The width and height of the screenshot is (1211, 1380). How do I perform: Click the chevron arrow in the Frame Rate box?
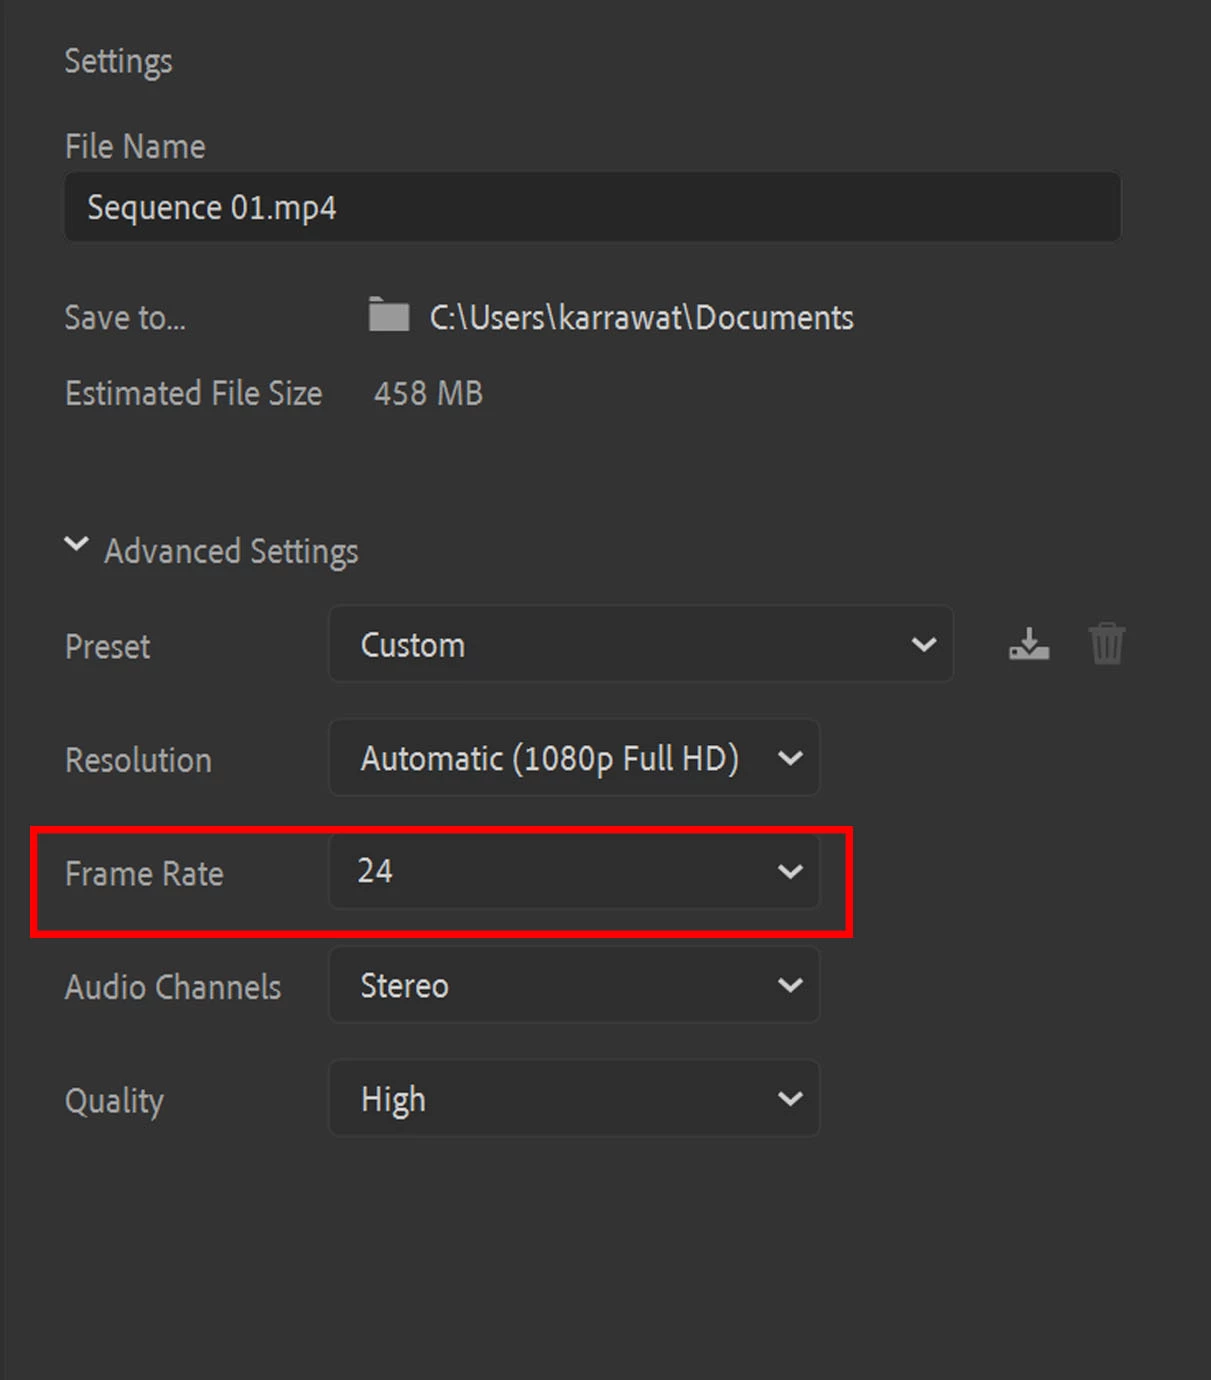click(x=790, y=872)
